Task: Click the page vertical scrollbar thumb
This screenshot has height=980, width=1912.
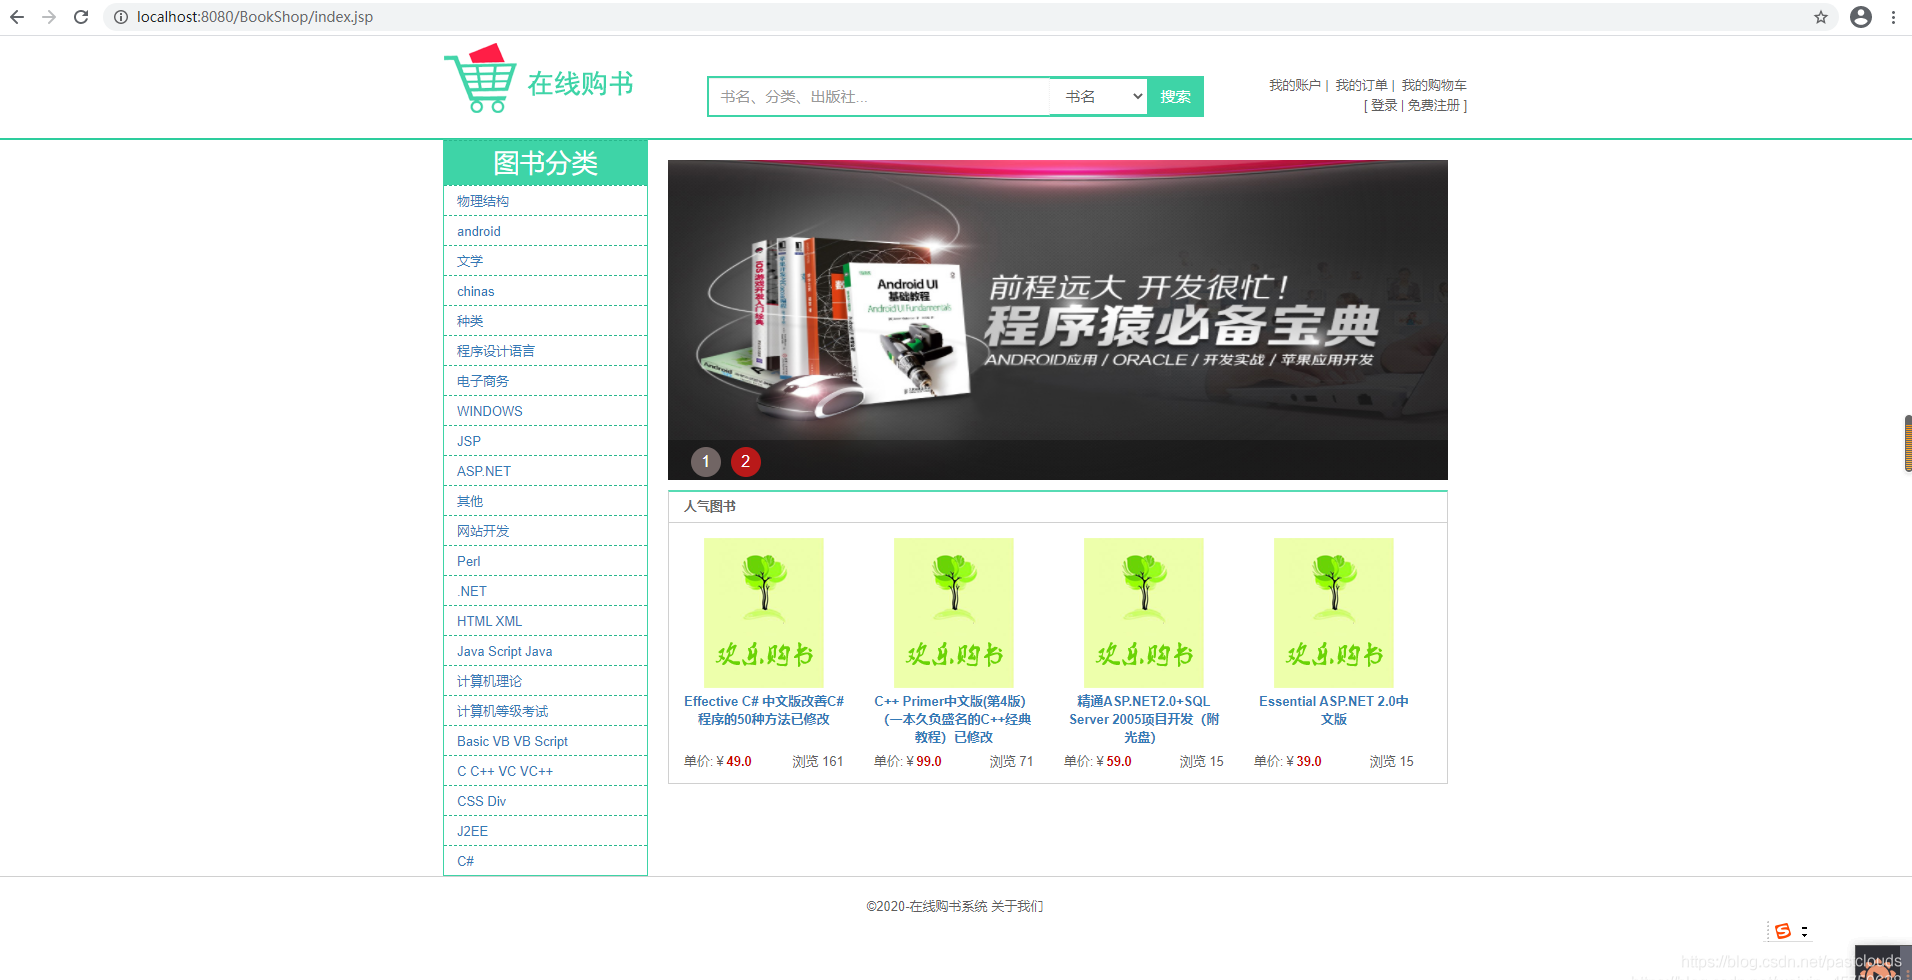Action: [1908, 444]
